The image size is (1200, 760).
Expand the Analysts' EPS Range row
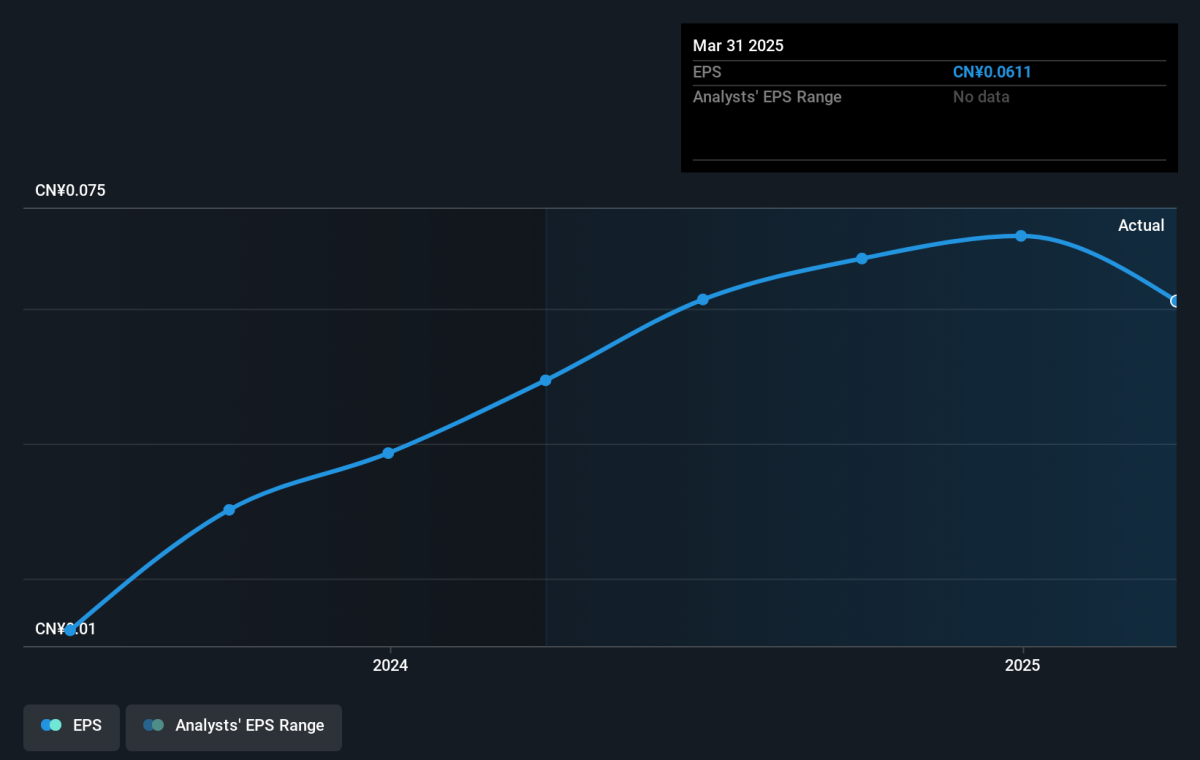tap(768, 97)
